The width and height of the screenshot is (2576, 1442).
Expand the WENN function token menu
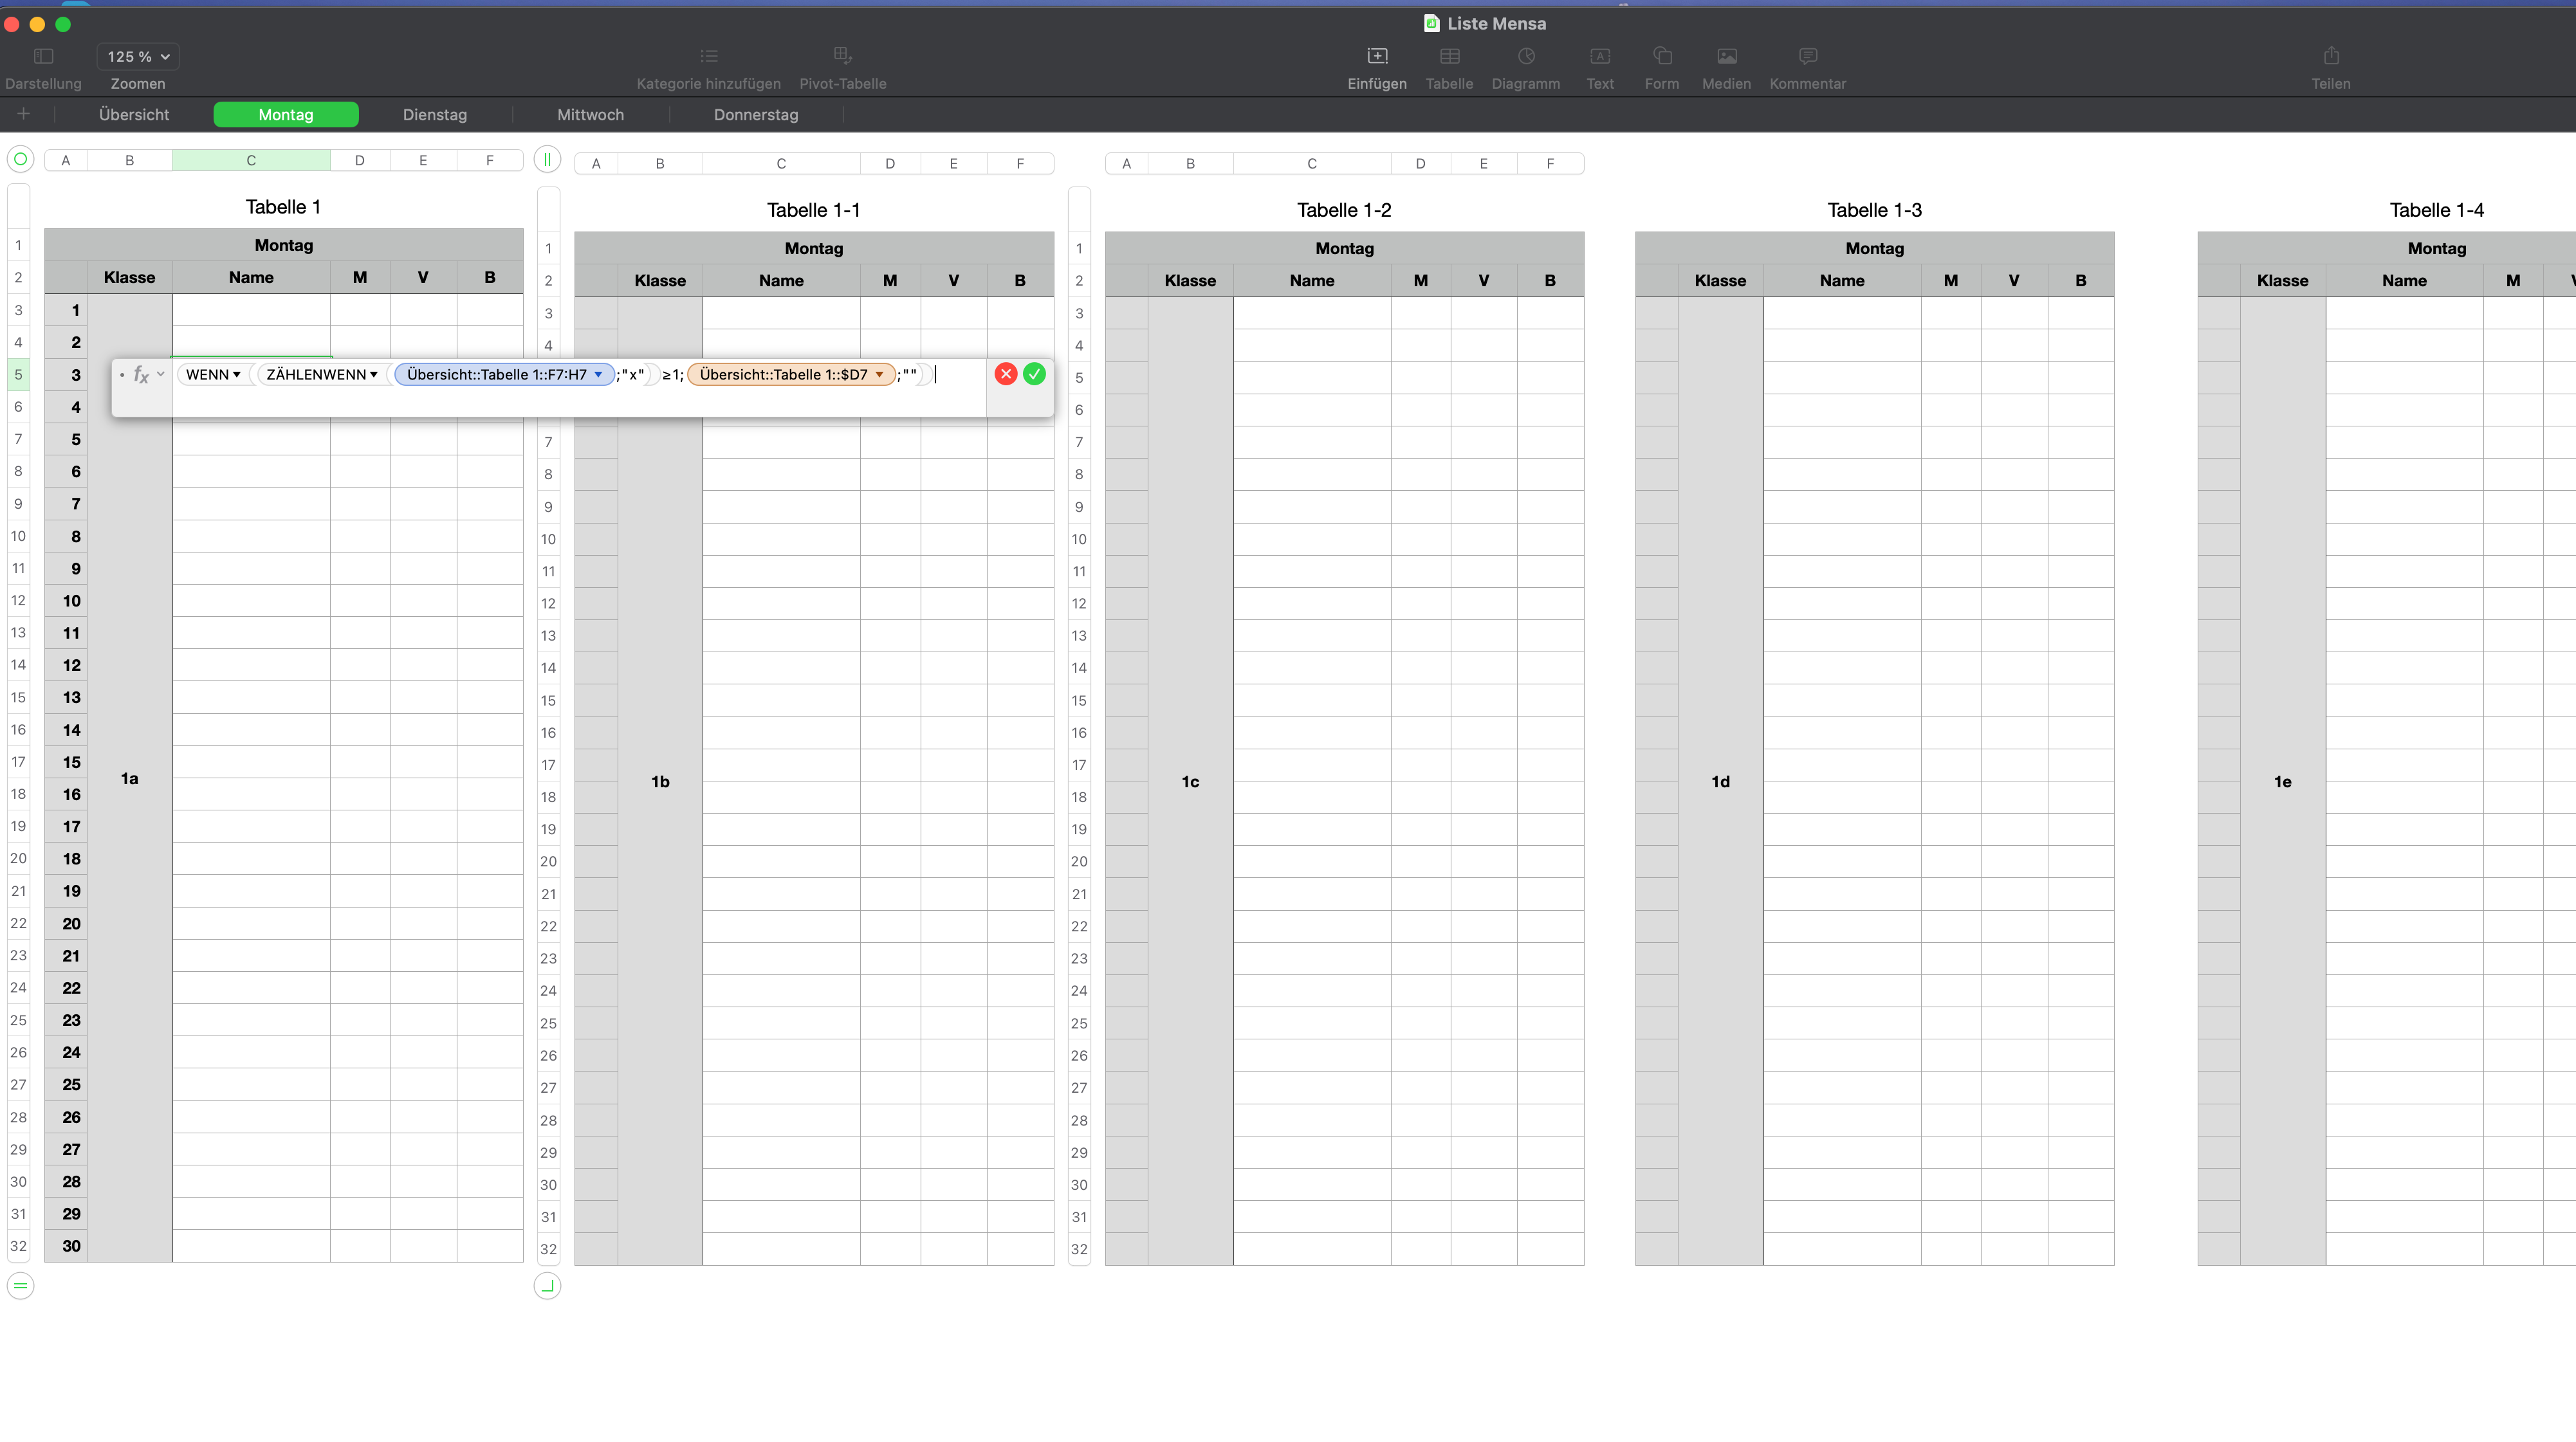click(236, 375)
